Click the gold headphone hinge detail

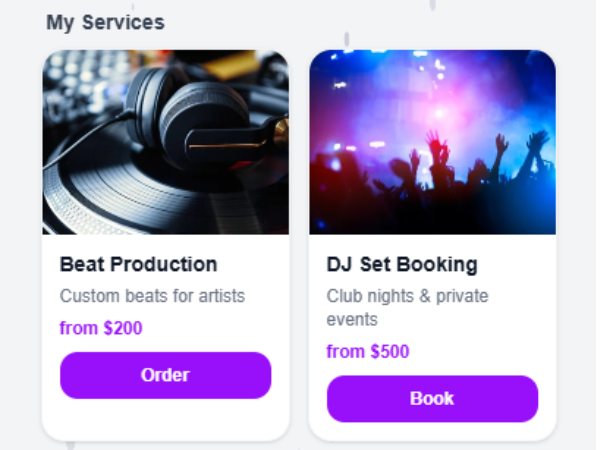(x=281, y=132)
